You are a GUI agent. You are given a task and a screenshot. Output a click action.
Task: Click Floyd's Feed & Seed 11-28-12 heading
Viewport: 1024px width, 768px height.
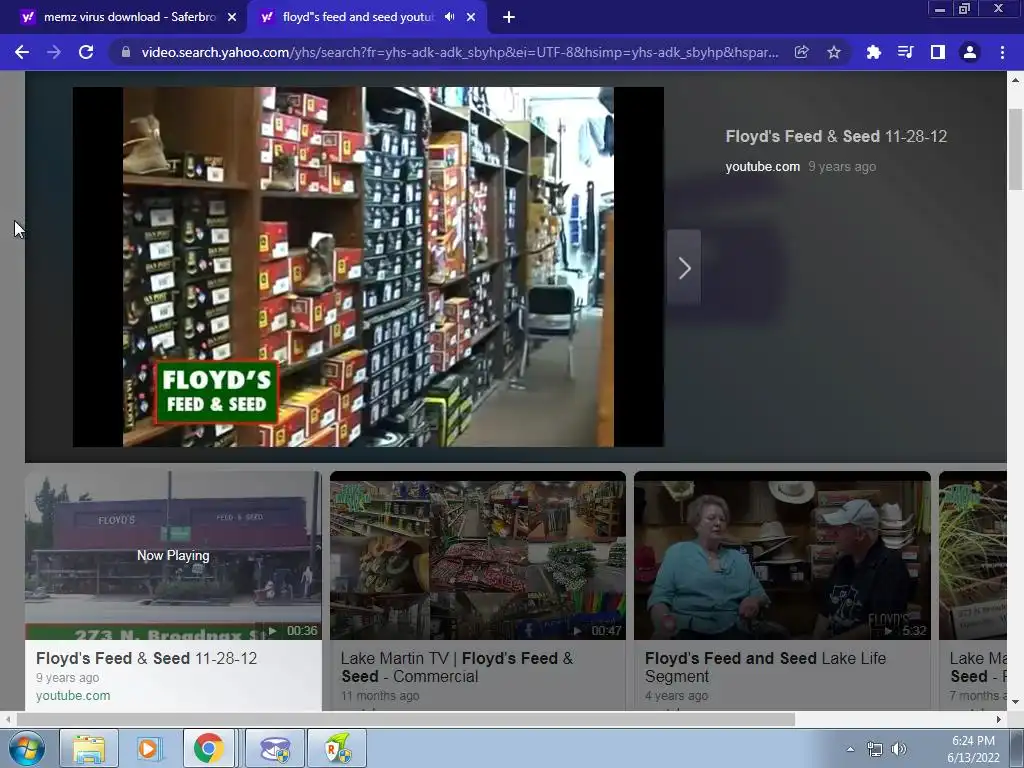tap(836, 136)
